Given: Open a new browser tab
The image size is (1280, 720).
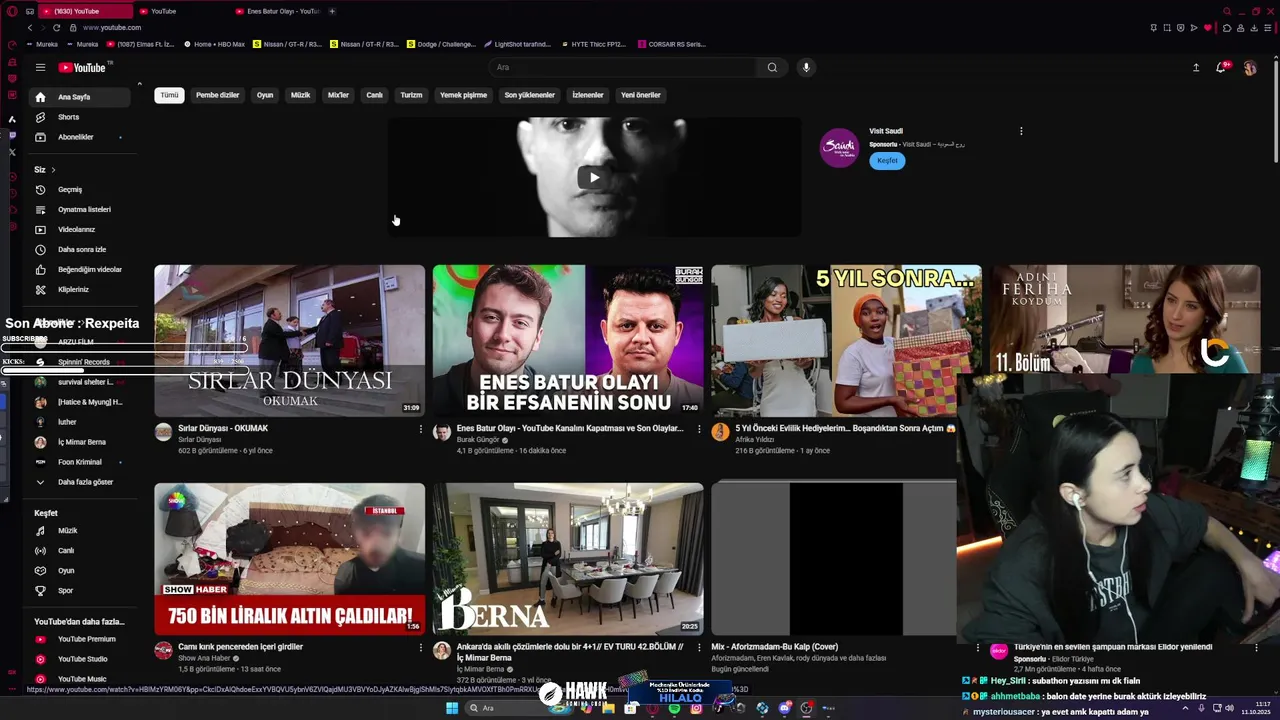Looking at the screenshot, I should point(332,11).
